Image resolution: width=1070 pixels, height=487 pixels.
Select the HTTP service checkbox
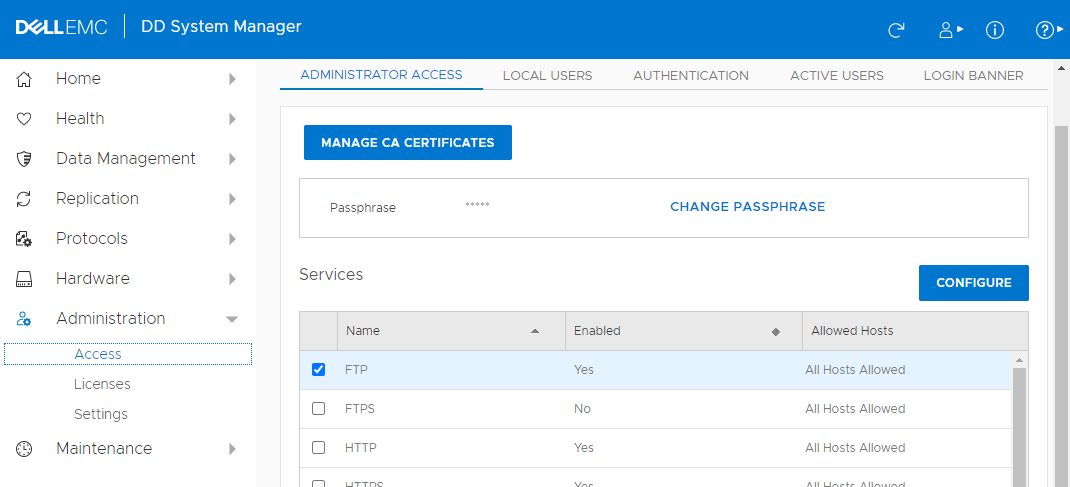tap(319, 447)
